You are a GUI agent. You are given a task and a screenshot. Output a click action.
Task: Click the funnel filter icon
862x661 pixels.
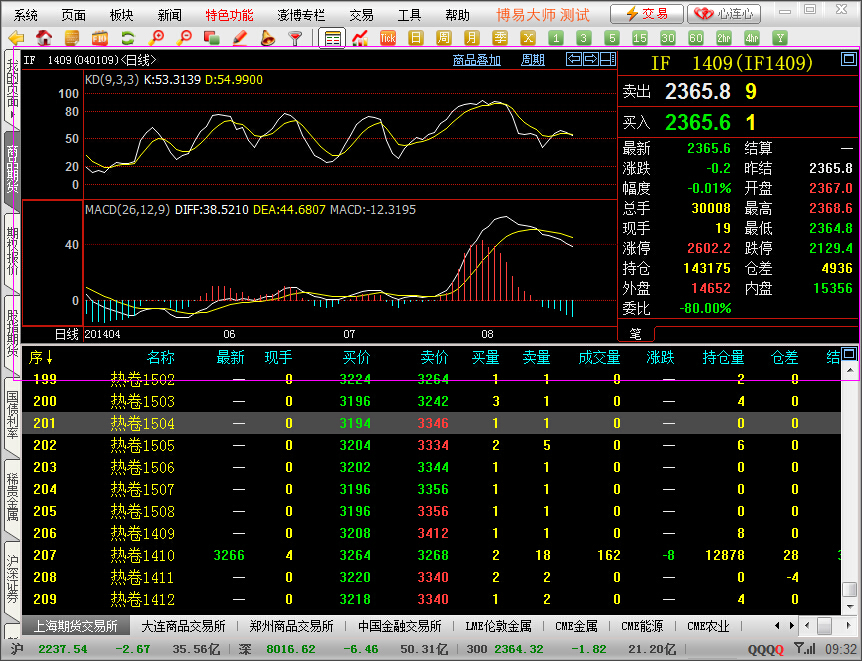pyautogui.click(x=295, y=38)
